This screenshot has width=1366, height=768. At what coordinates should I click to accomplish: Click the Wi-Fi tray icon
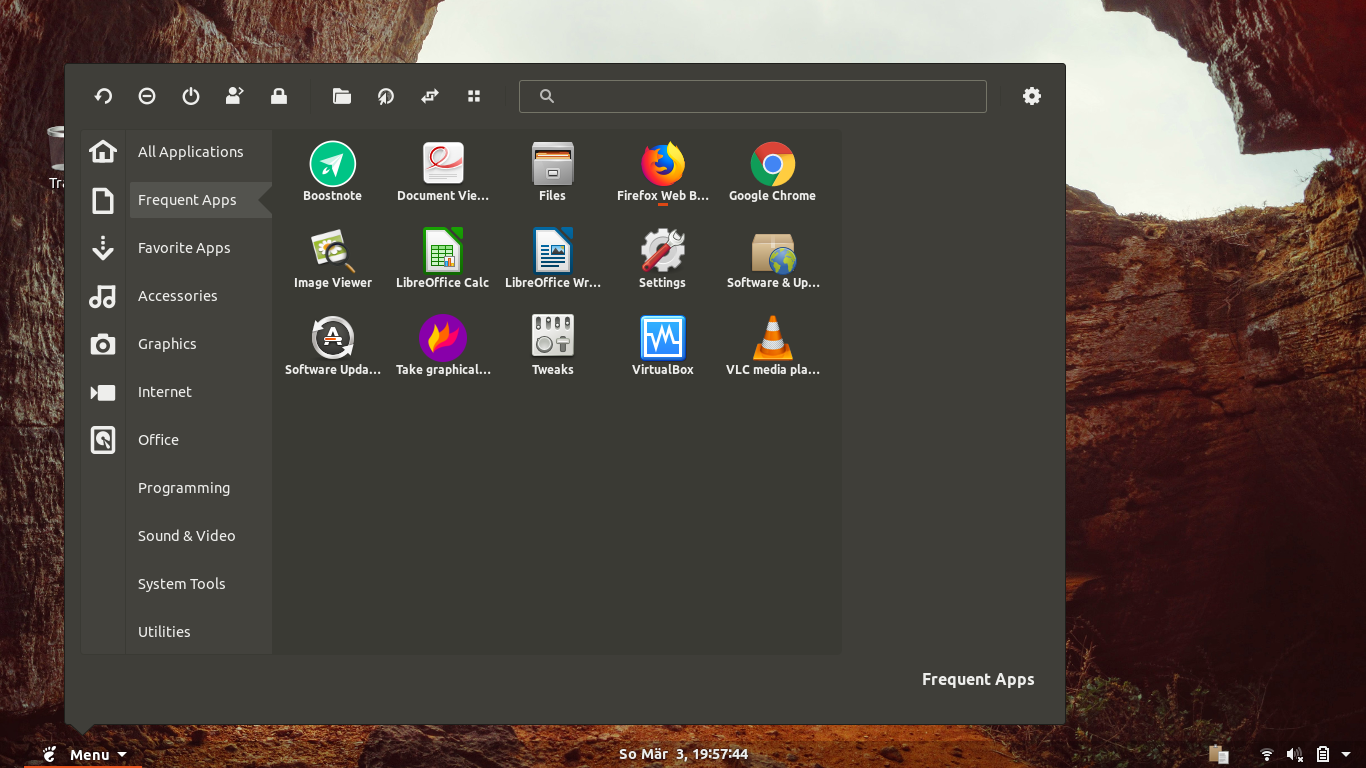pyautogui.click(x=1267, y=754)
